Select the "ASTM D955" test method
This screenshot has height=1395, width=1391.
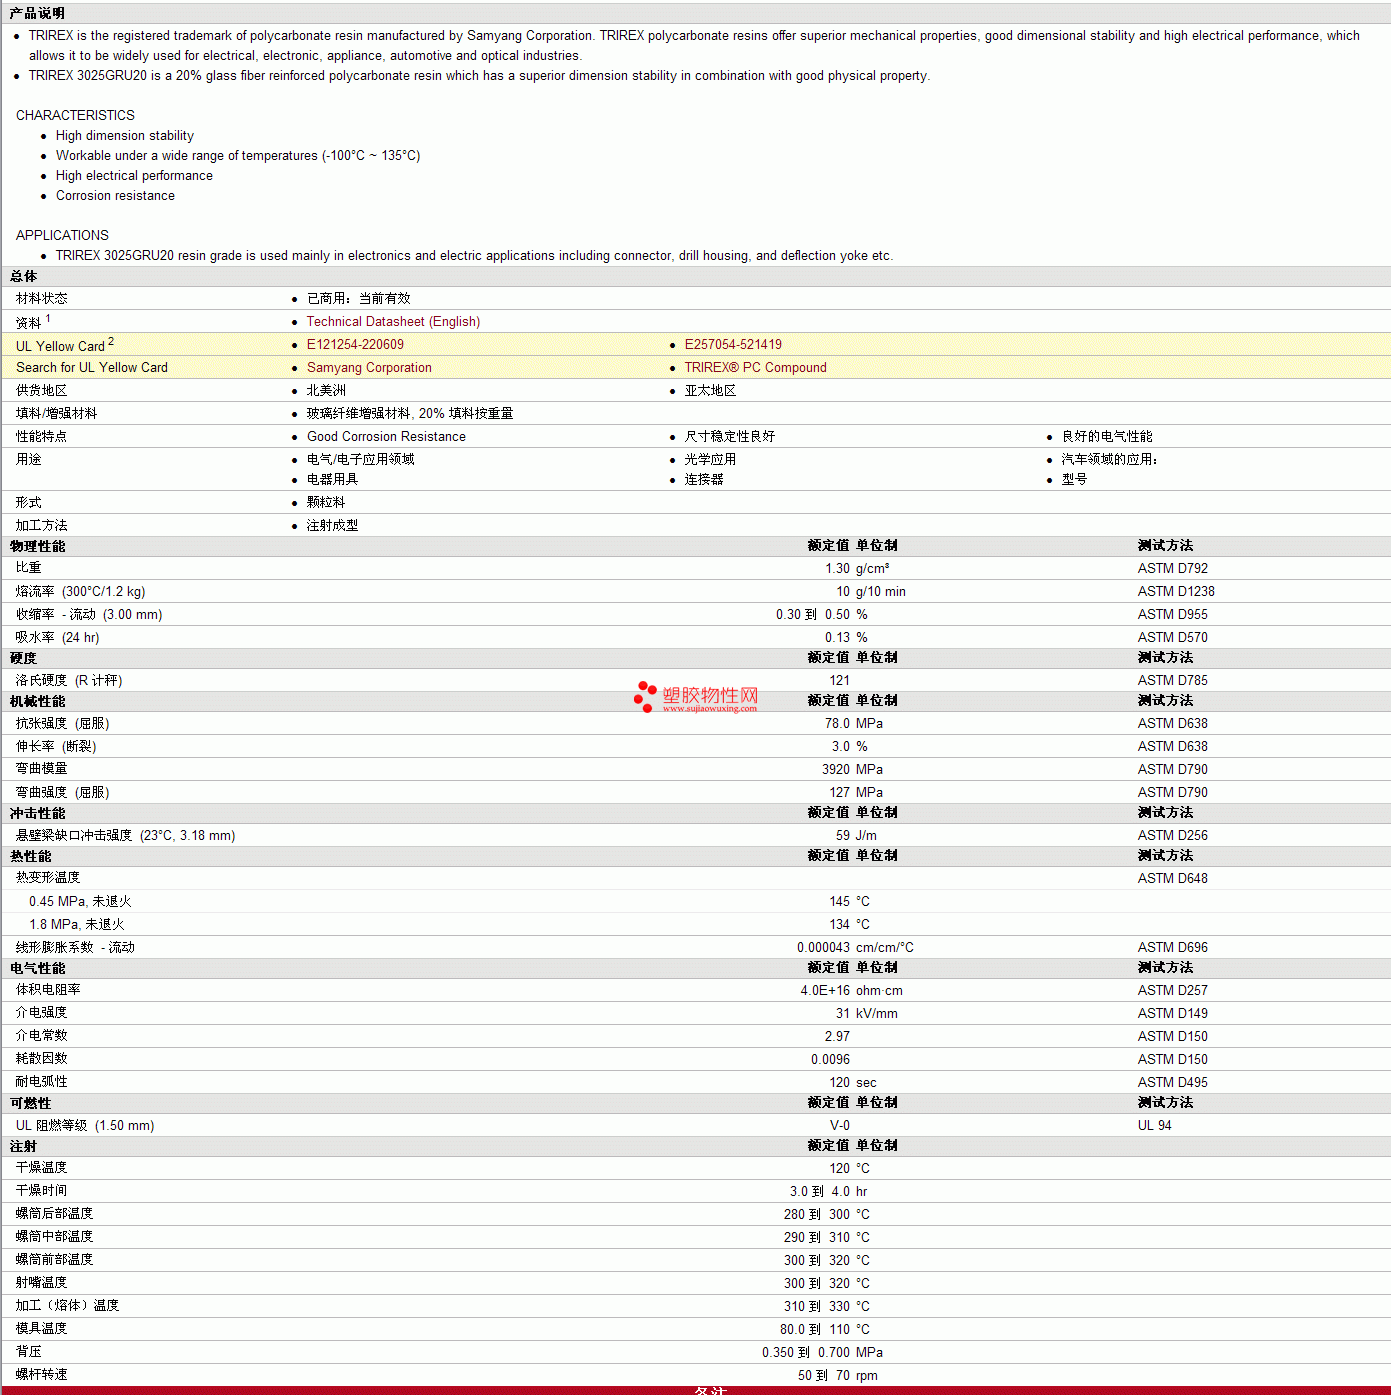pyautogui.click(x=1173, y=615)
